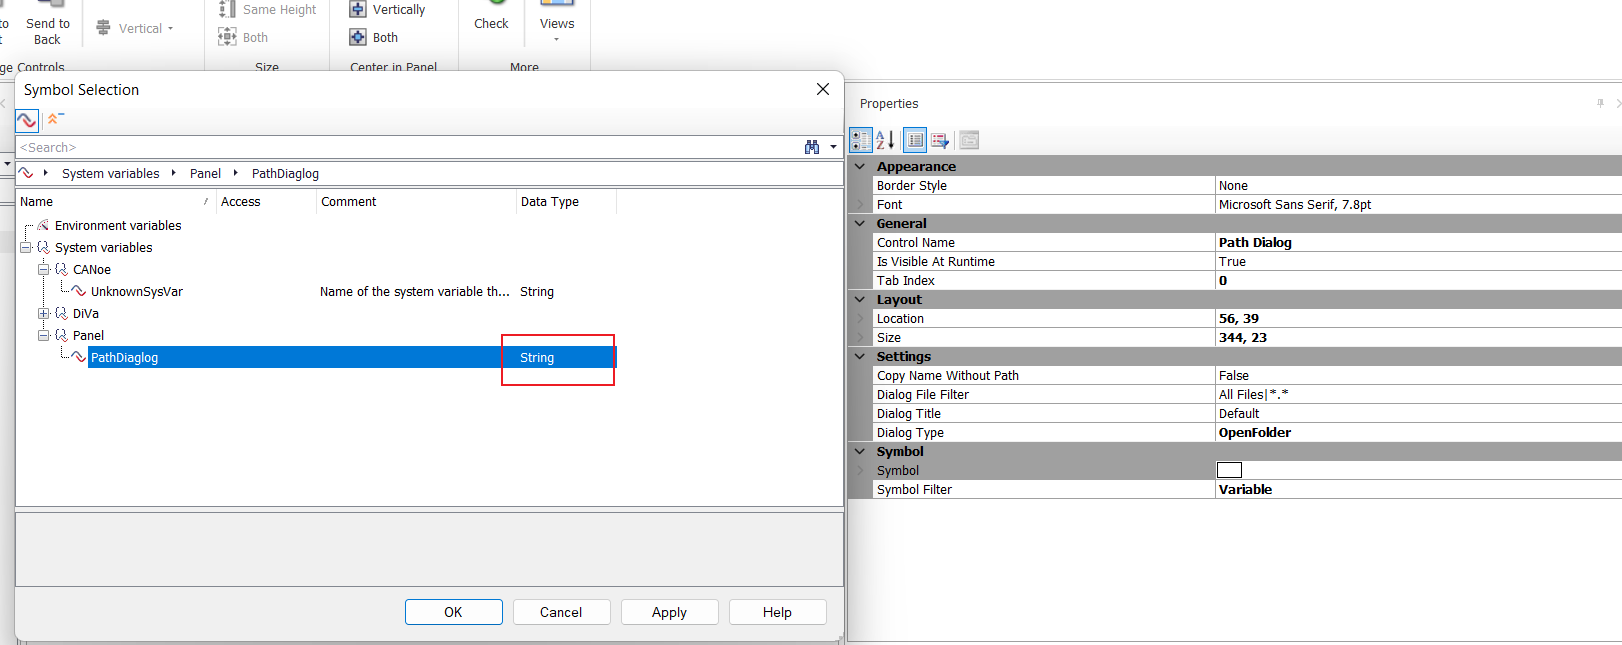Click Help in the Symbol Selection dialog
Viewport: 1622px width, 645px height.
coord(777,612)
